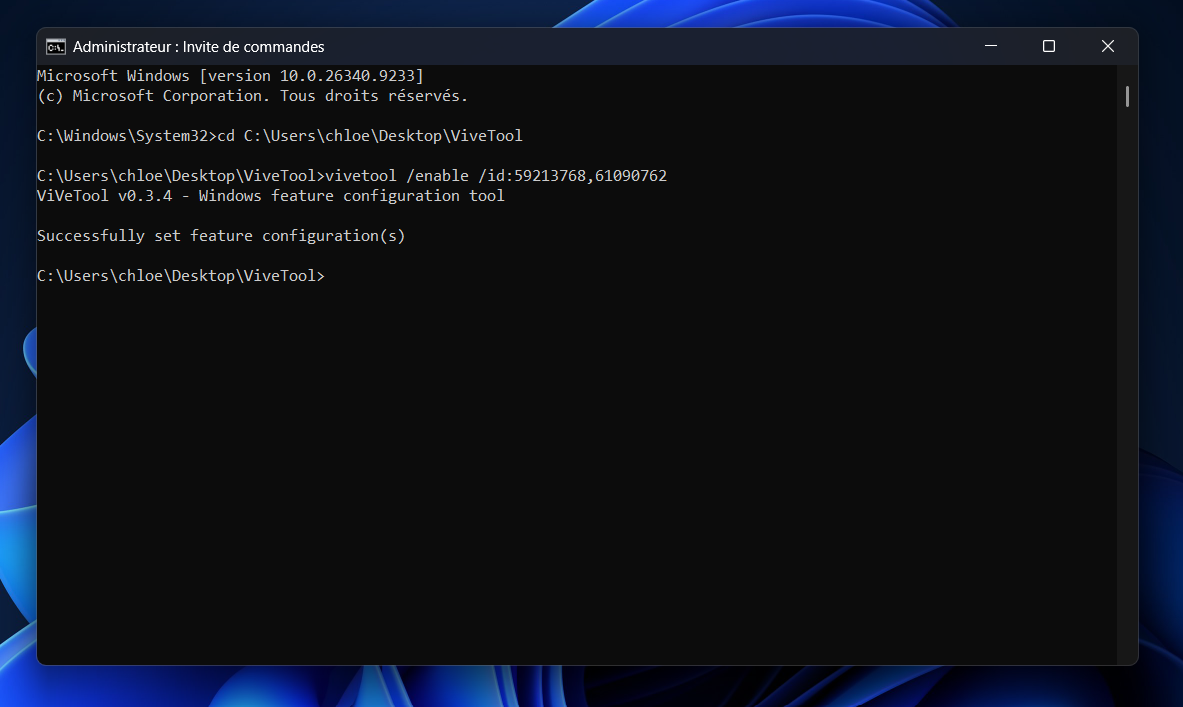Click the last prompt 'C:\Users\chloe\Desktop\ViveTool>'

pyautogui.click(x=181, y=276)
